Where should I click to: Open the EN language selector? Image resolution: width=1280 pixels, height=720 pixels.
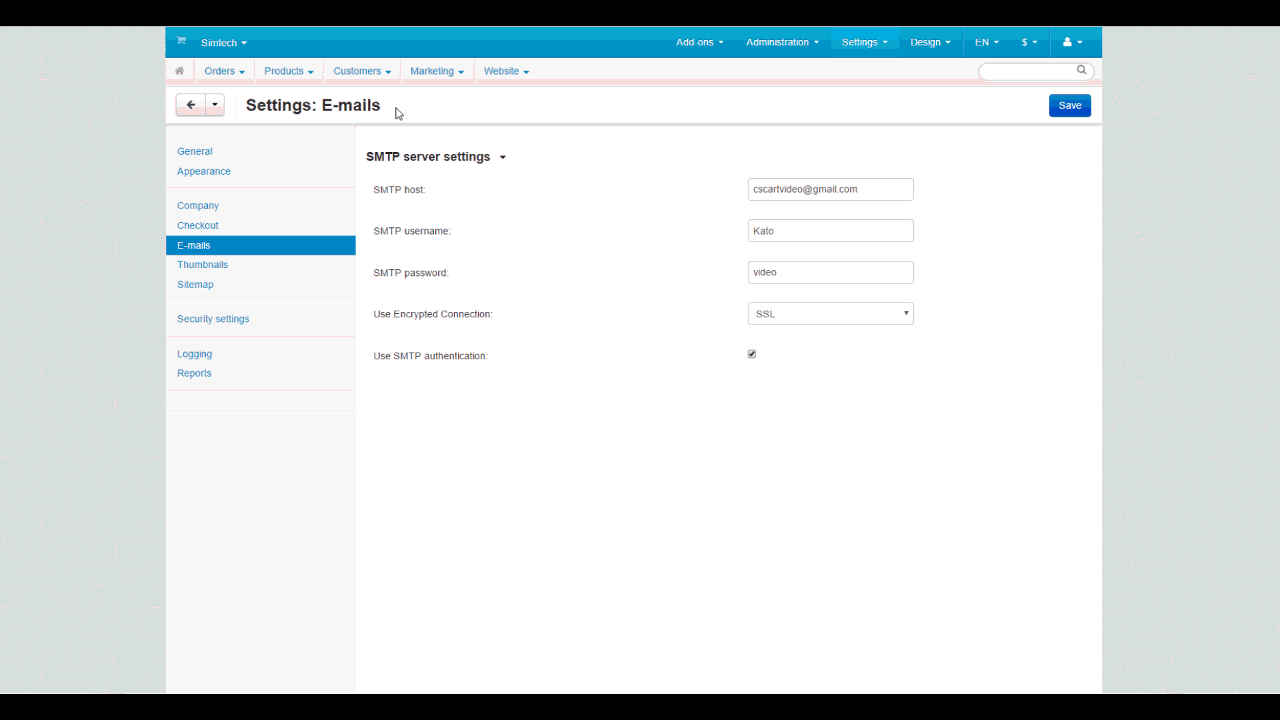[986, 42]
